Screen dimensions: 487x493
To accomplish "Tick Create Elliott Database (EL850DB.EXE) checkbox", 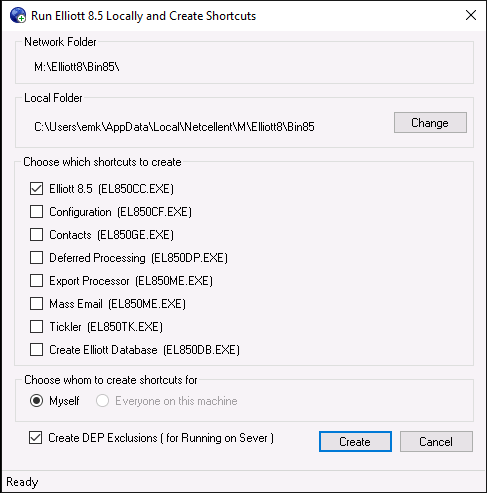I will (36, 350).
